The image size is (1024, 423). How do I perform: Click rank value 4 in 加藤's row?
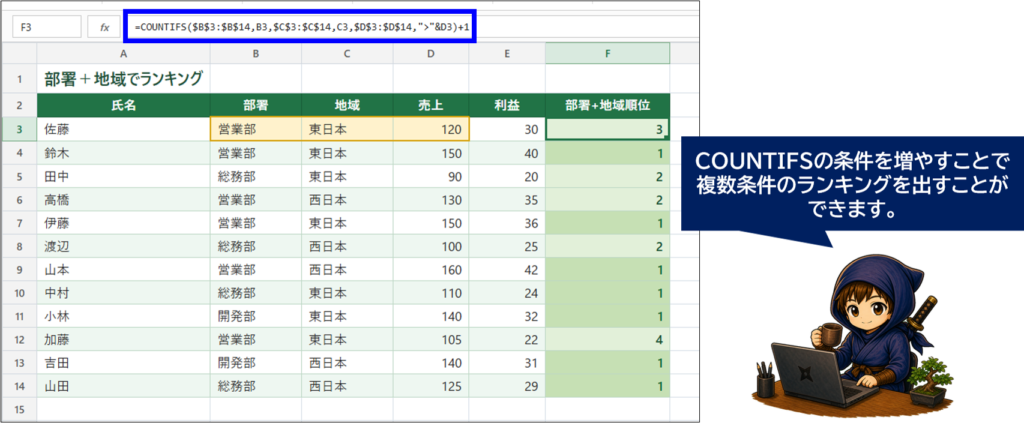[x=607, y=340]
